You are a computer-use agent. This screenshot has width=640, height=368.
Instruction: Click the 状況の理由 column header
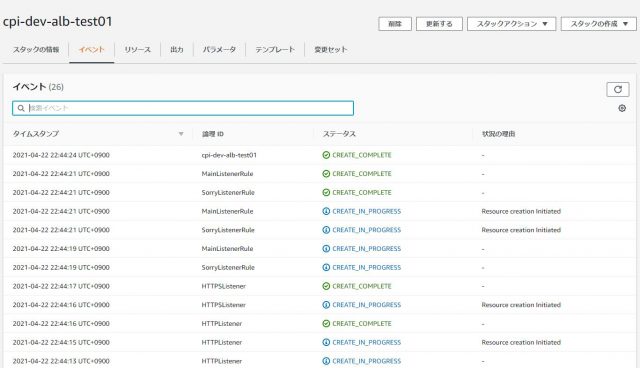498,134
